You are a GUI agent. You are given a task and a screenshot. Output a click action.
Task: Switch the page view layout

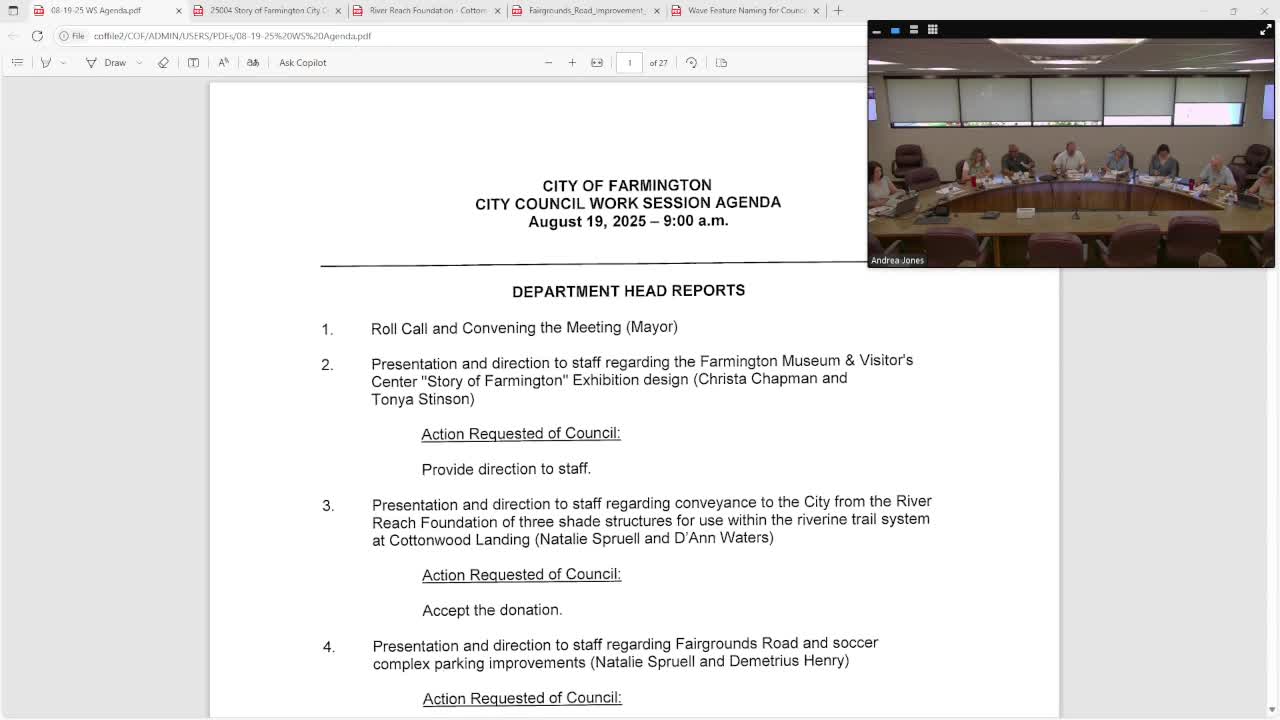[721, 62]
